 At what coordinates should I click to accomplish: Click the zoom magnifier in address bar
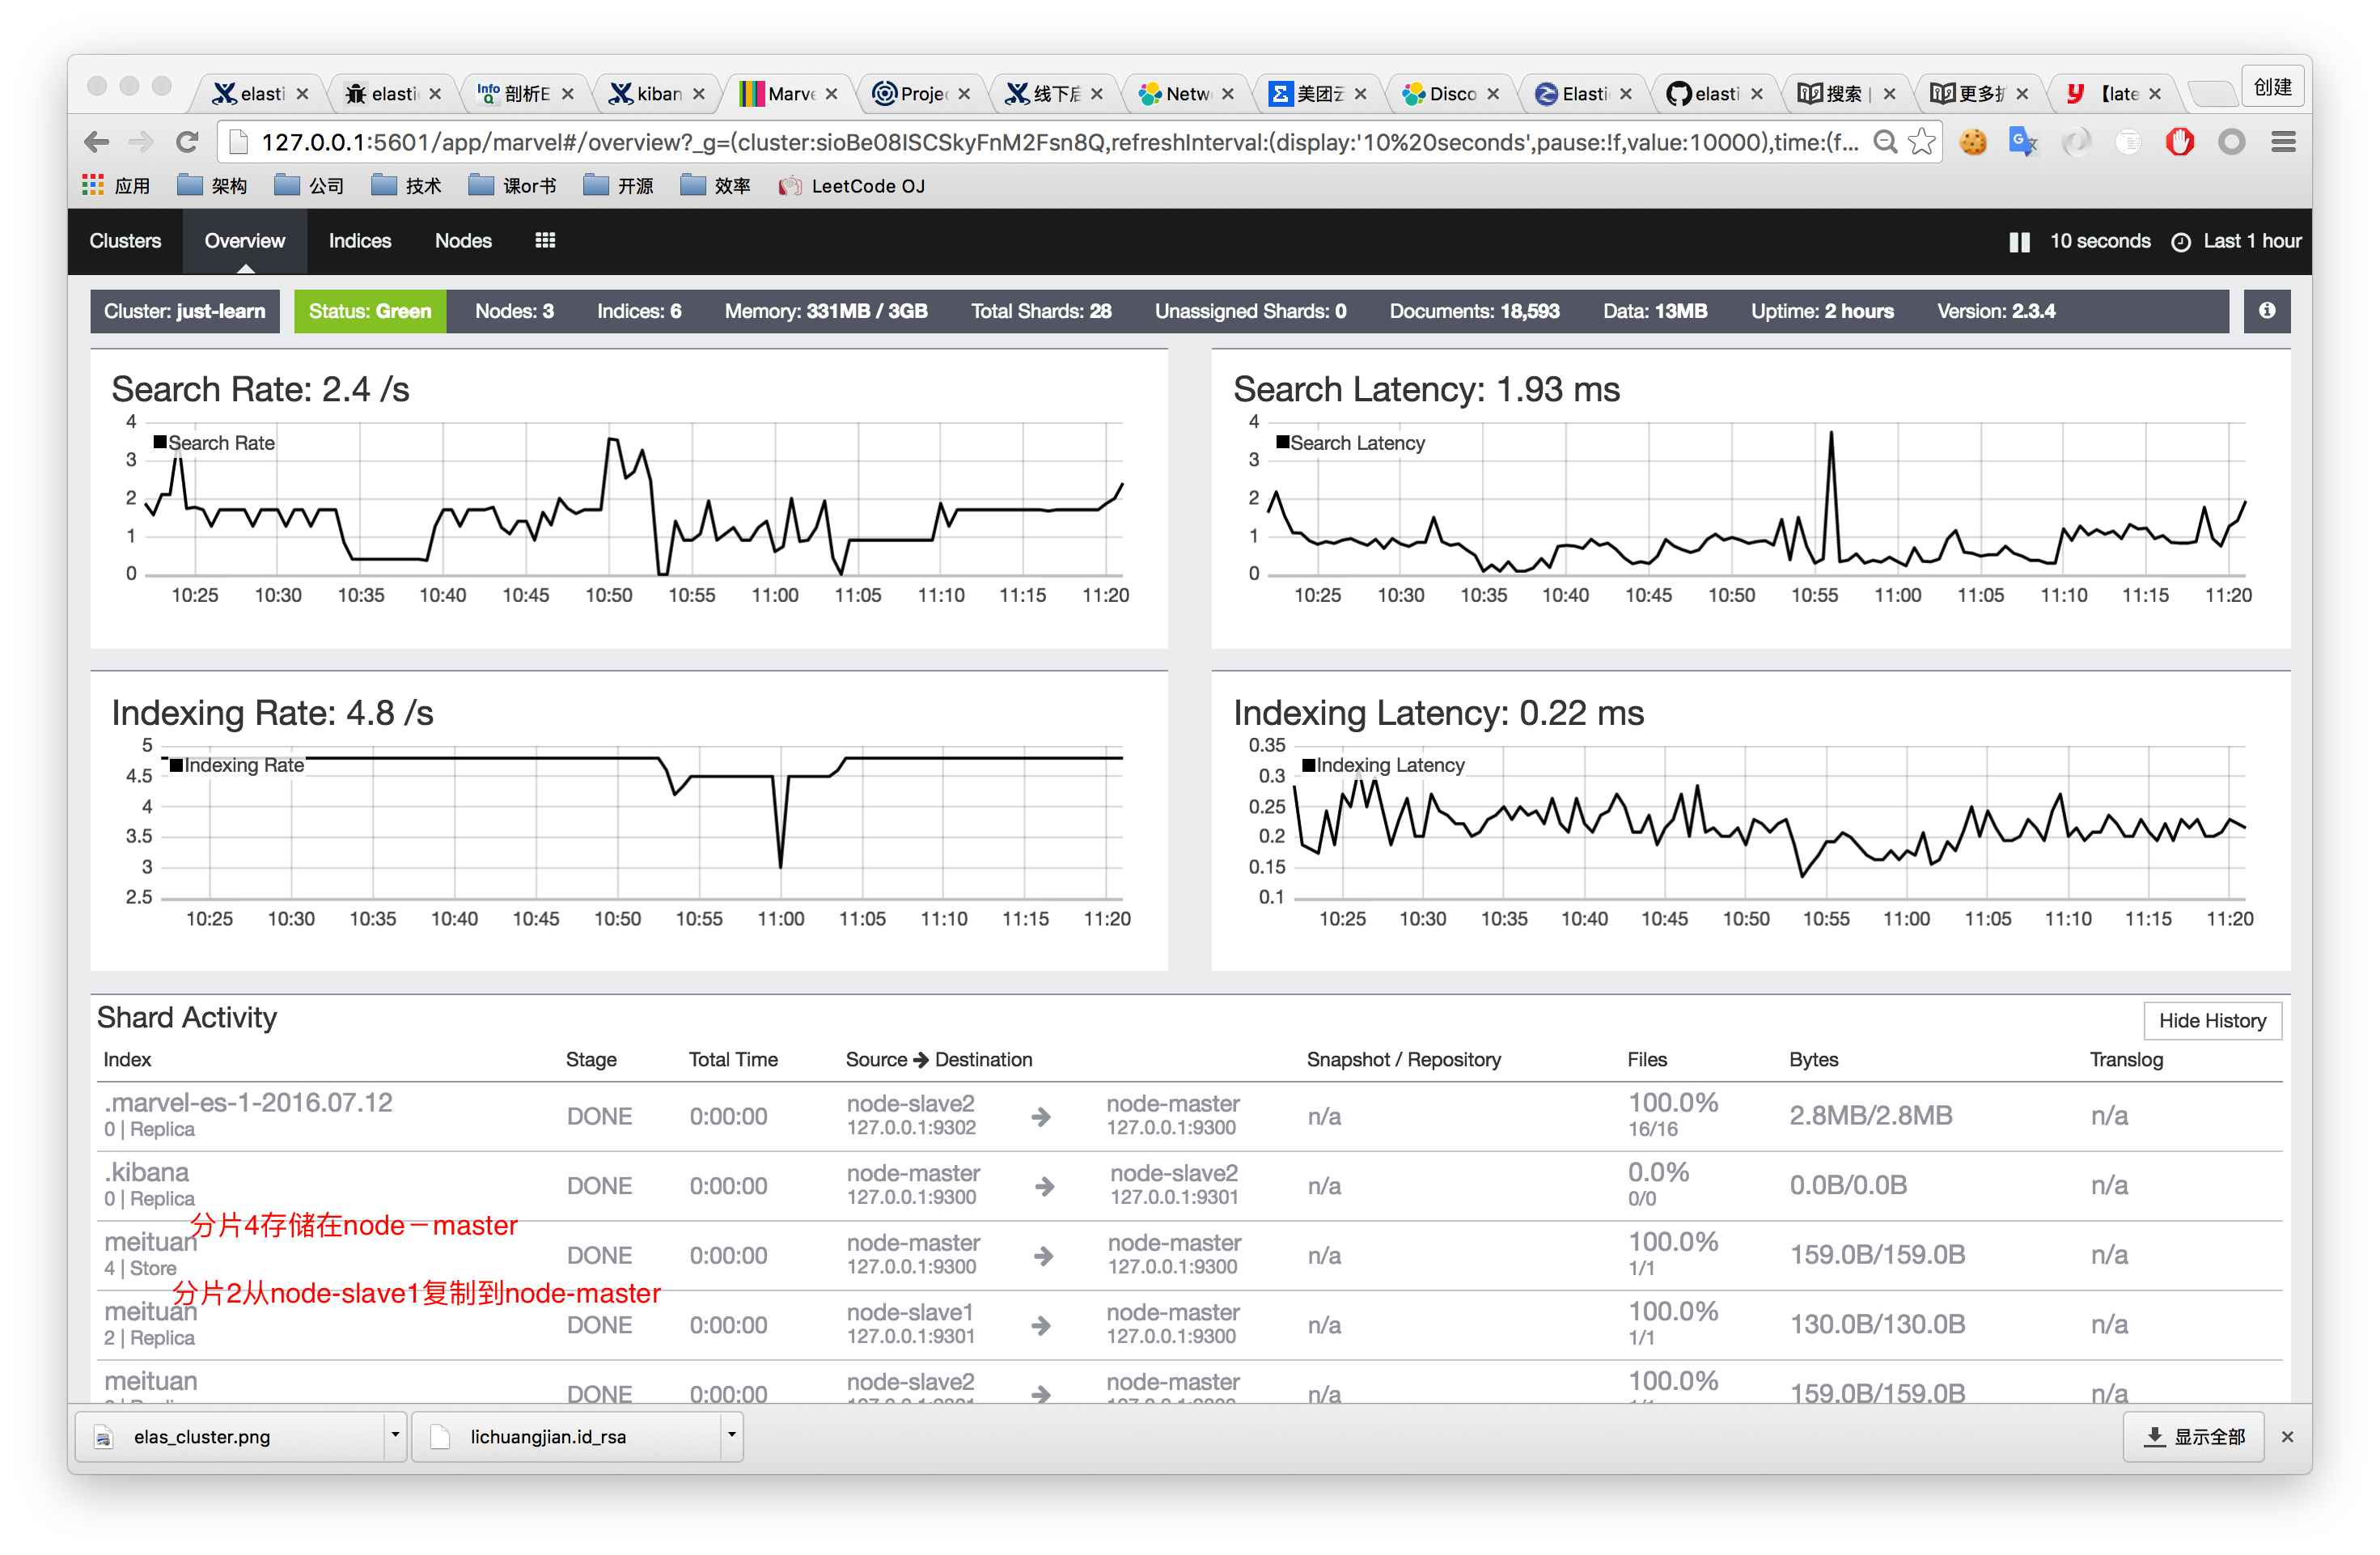pyautogui.click(x=1885, y=142)
